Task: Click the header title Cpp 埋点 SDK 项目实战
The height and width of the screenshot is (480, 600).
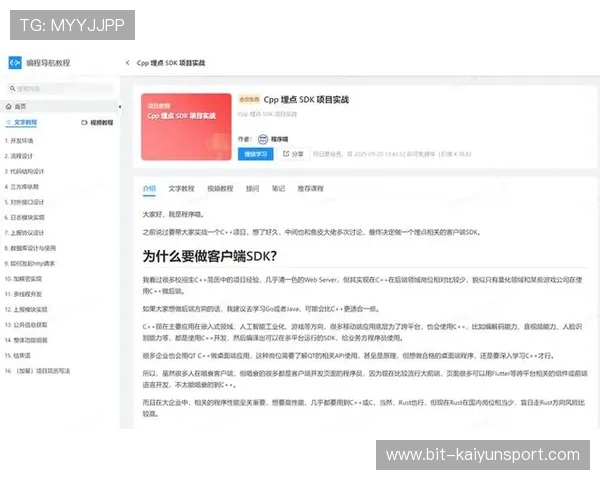Action: click(x=171, y=63)
